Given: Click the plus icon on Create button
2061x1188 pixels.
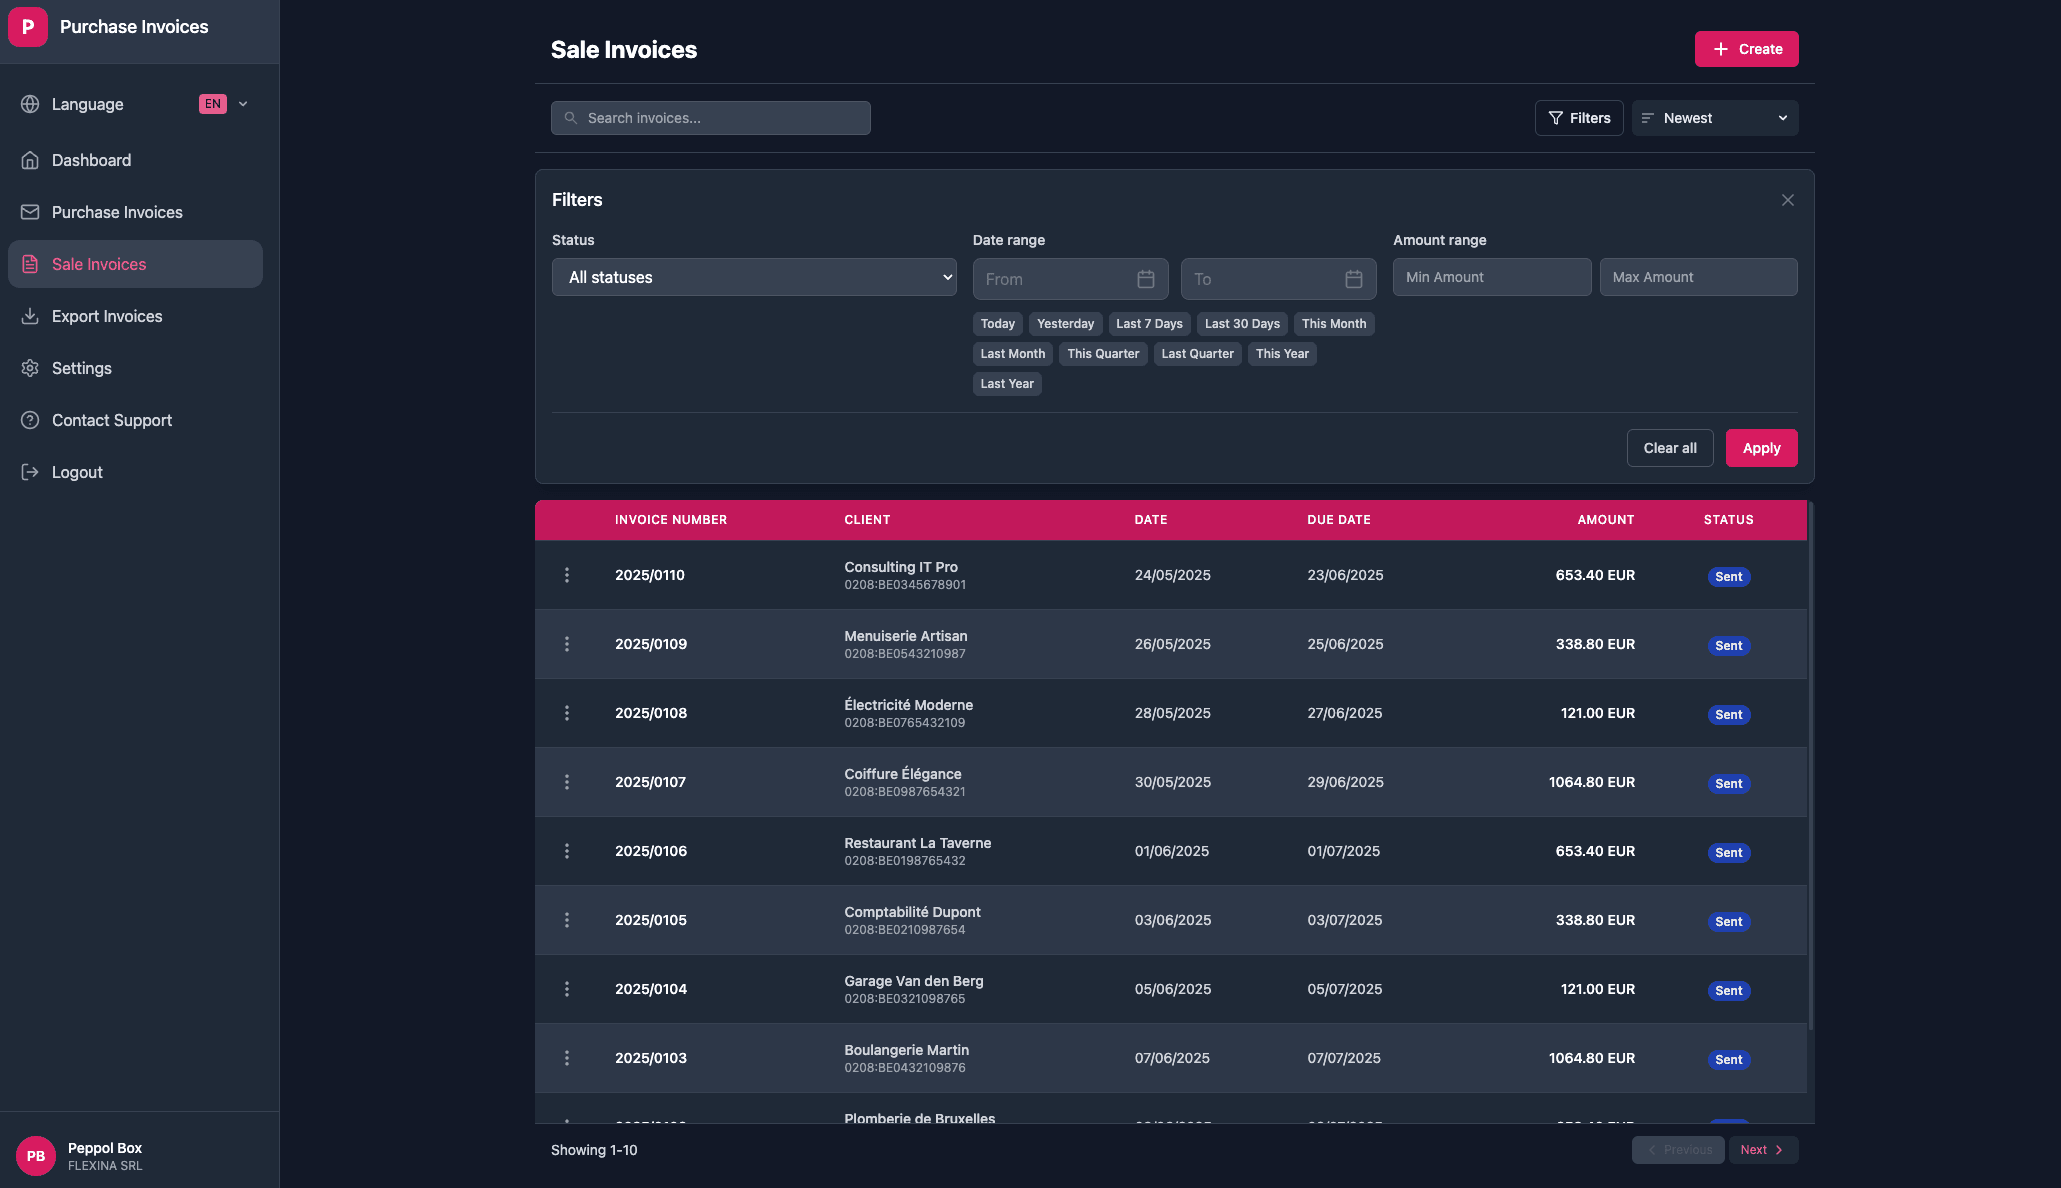Looking at the screenshot, I should (x=1721, y=49).
